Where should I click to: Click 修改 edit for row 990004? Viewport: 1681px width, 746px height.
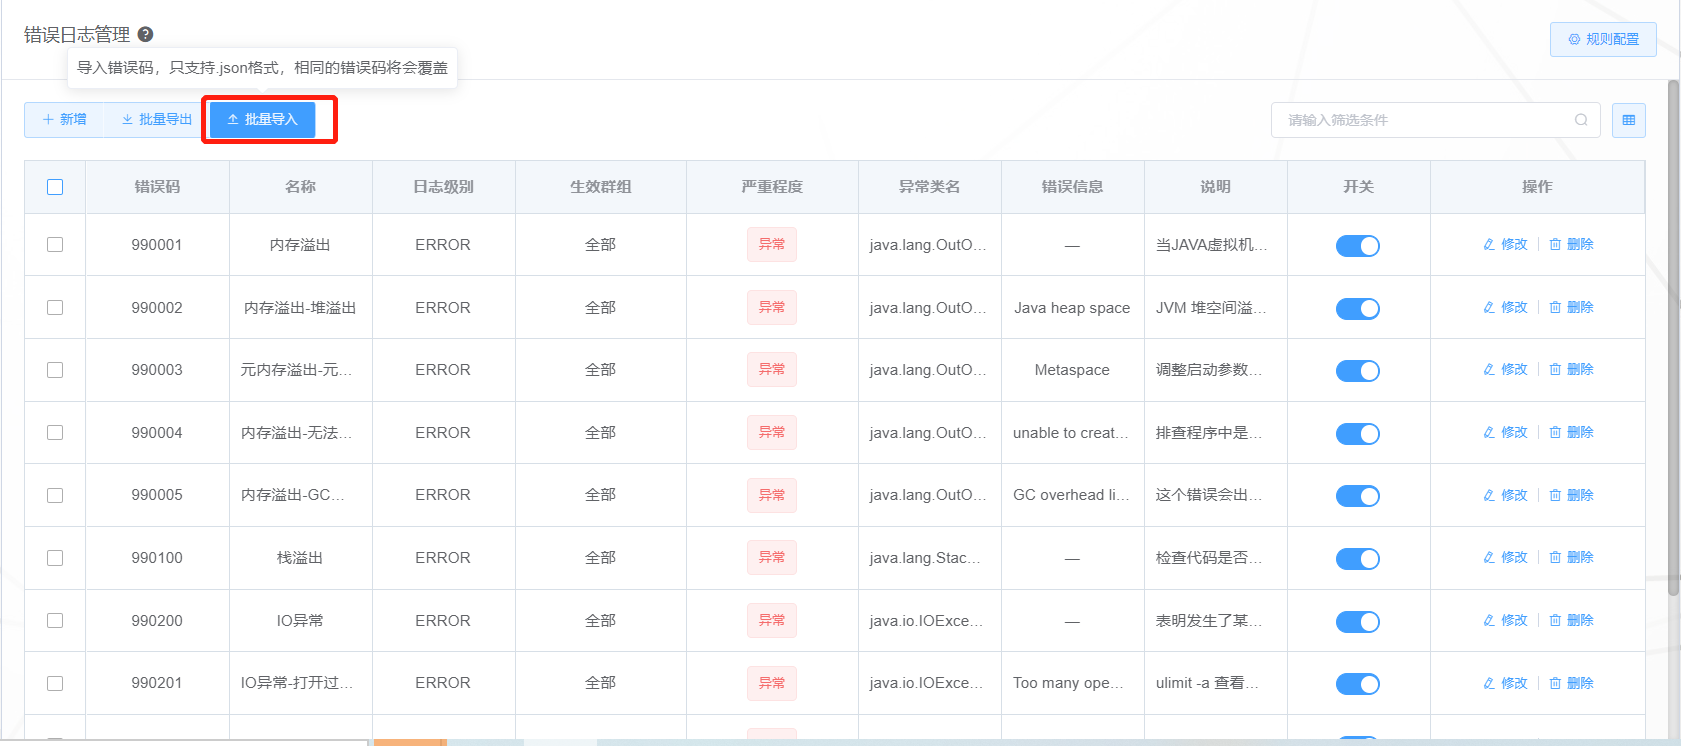[1505, 432]
